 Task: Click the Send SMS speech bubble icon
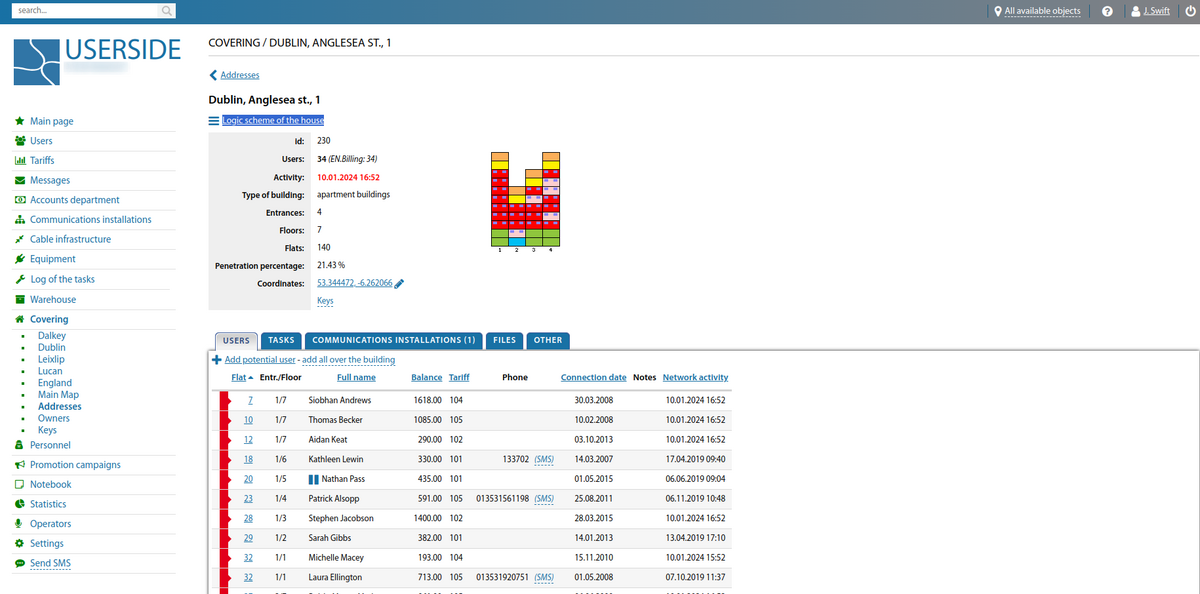[x=20, y=563]
